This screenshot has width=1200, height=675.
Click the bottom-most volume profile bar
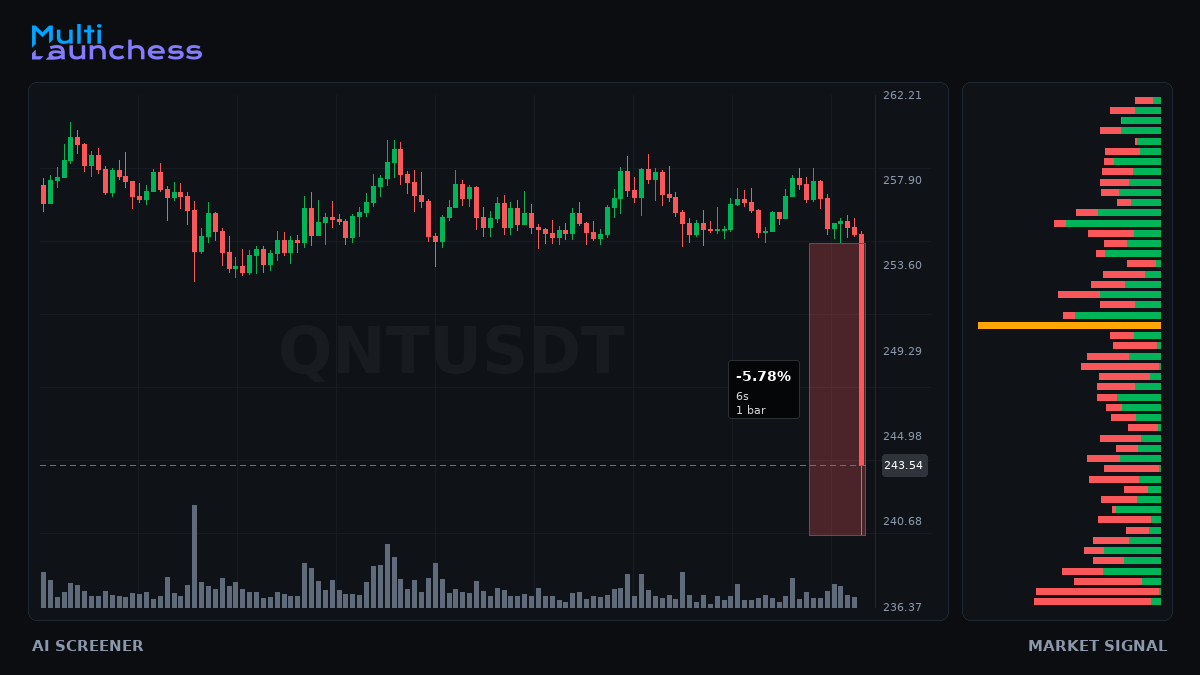coord(1097,601)
